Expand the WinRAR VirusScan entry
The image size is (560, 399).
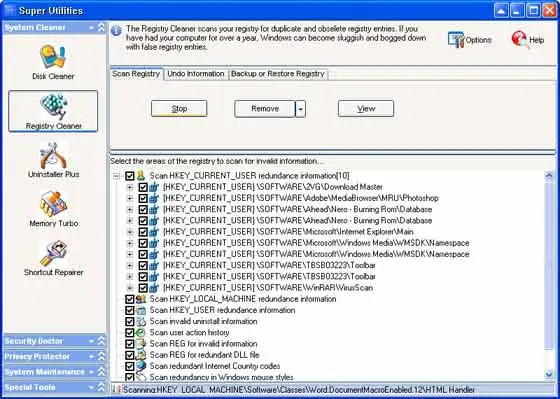pos(130,288)
